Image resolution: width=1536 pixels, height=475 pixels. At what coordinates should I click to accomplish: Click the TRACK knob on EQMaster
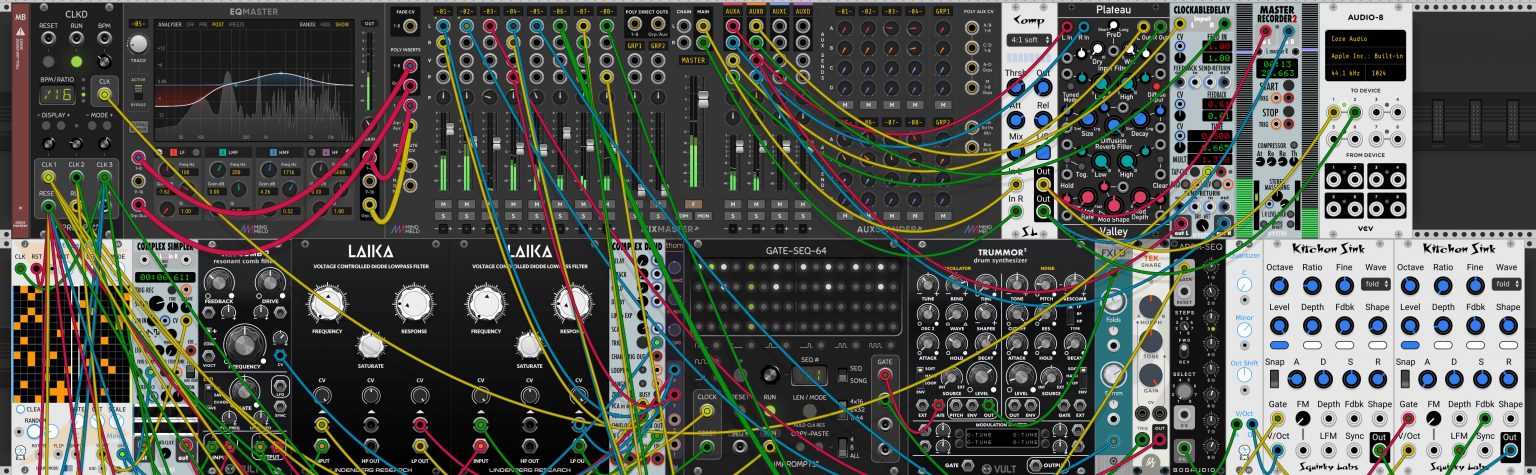point(139,44)
